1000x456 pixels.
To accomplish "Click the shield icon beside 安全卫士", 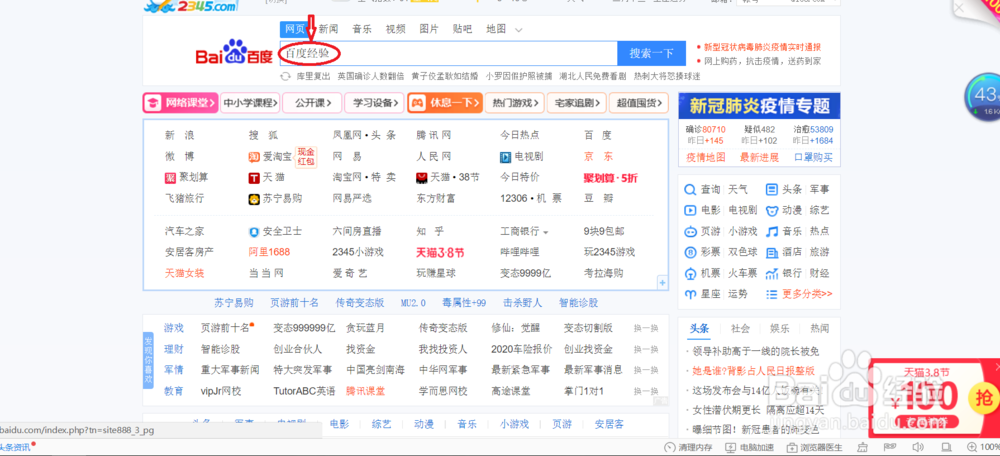I will (254, 232).
